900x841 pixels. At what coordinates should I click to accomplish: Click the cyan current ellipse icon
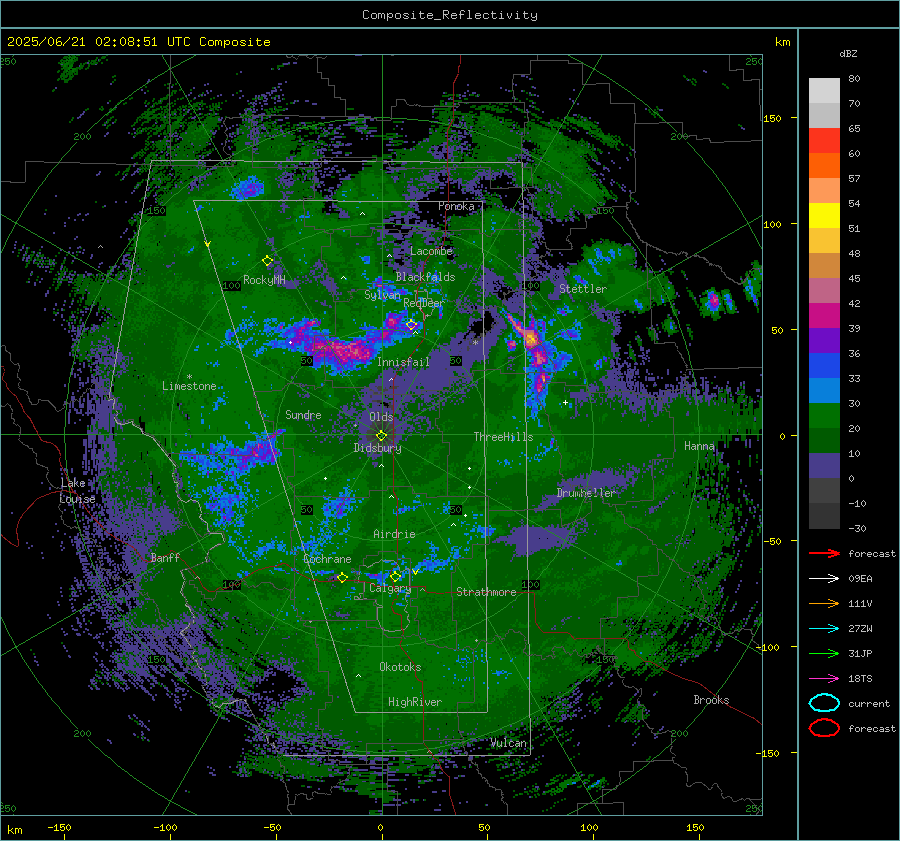coord(824,703)
